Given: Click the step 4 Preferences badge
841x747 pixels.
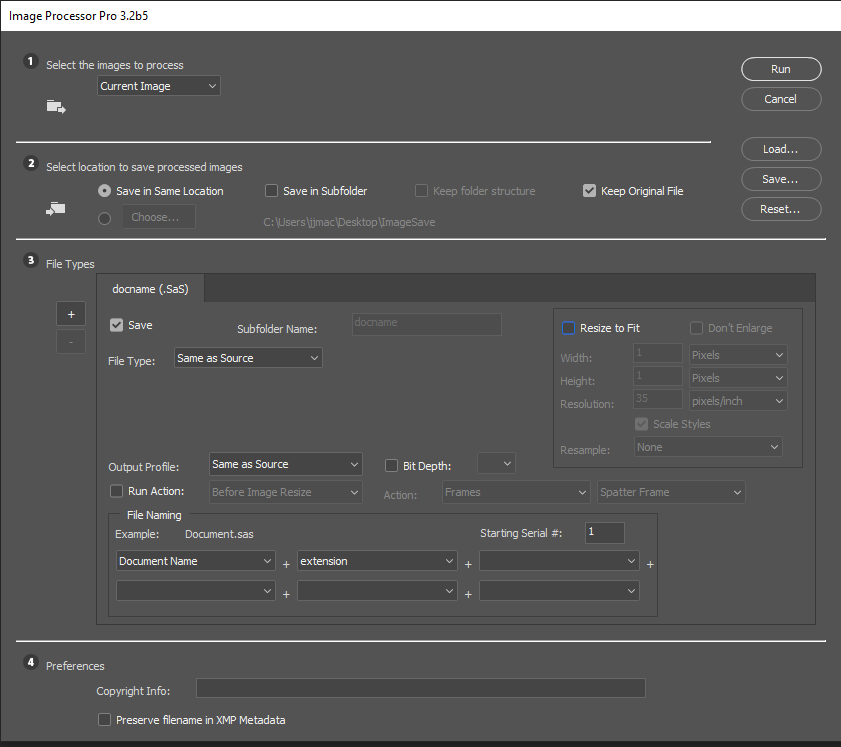Looking at the screenshot, I should pos(29,661).
